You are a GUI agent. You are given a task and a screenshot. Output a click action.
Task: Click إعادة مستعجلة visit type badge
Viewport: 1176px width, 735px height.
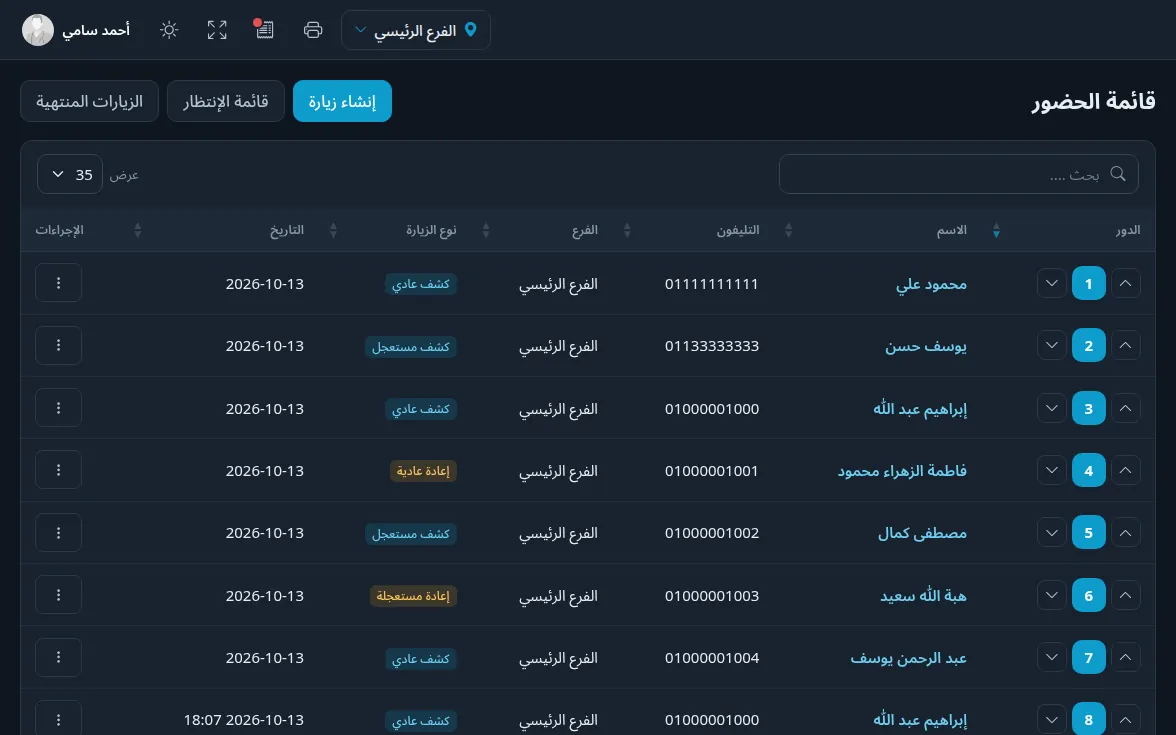click(x=413, y=596)
